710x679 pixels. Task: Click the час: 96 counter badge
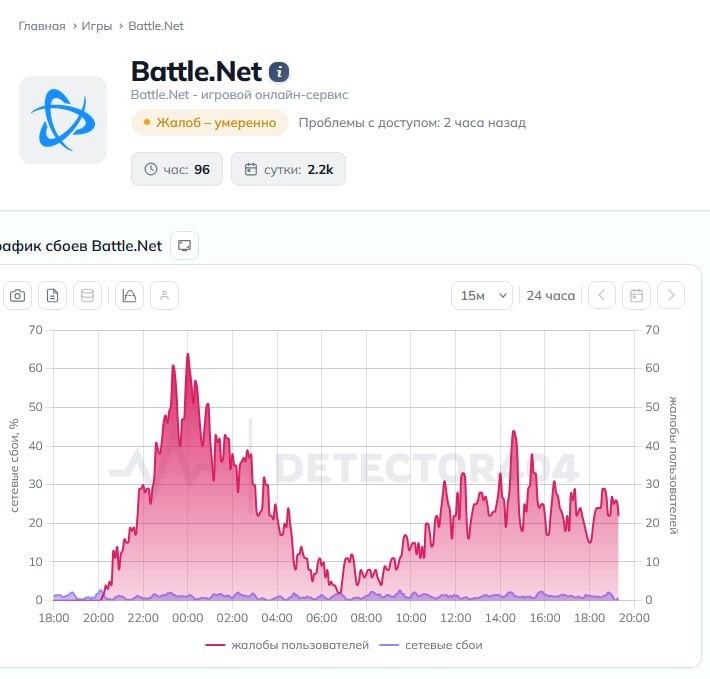(x=177, y=169)
